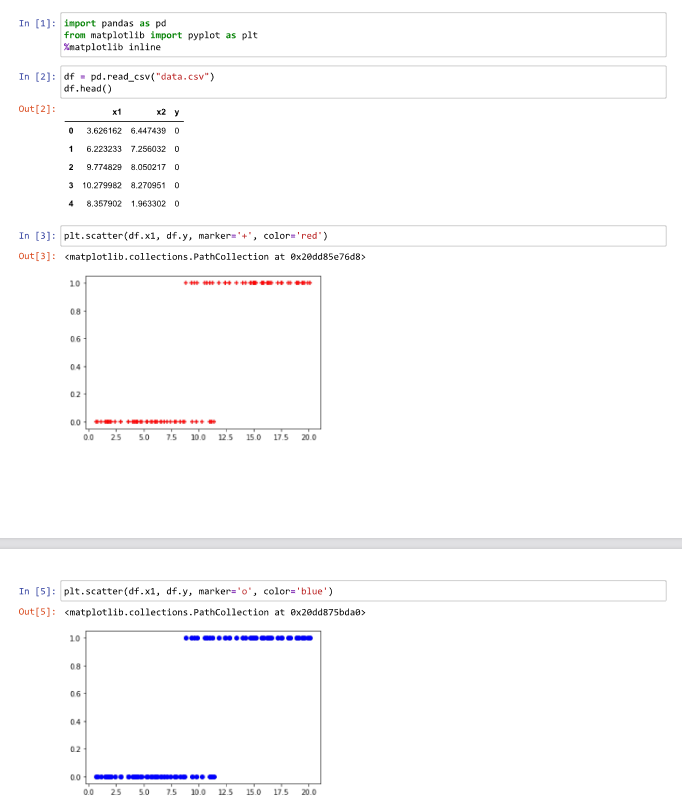Viewport: 682px width, 803px height.
Task: Click cell value 3.626162
Action: (104, 131)
